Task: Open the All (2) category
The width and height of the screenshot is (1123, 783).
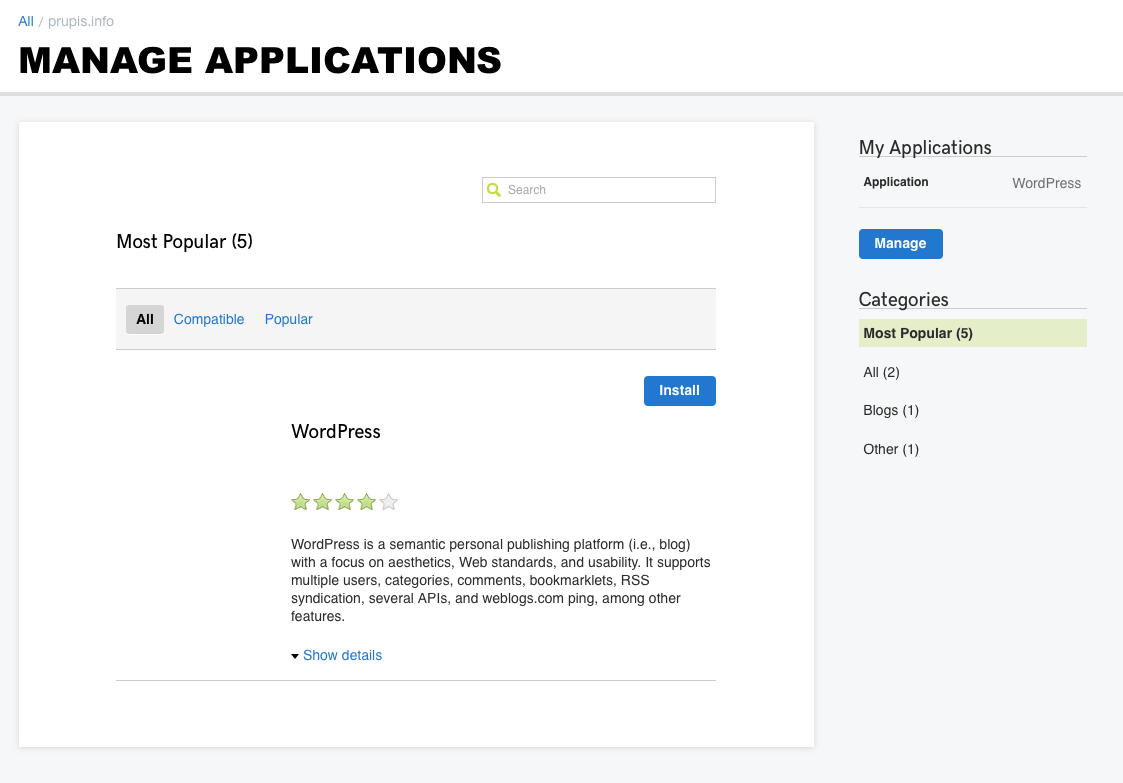Action: pyautogui.click(x=881, y=372)
